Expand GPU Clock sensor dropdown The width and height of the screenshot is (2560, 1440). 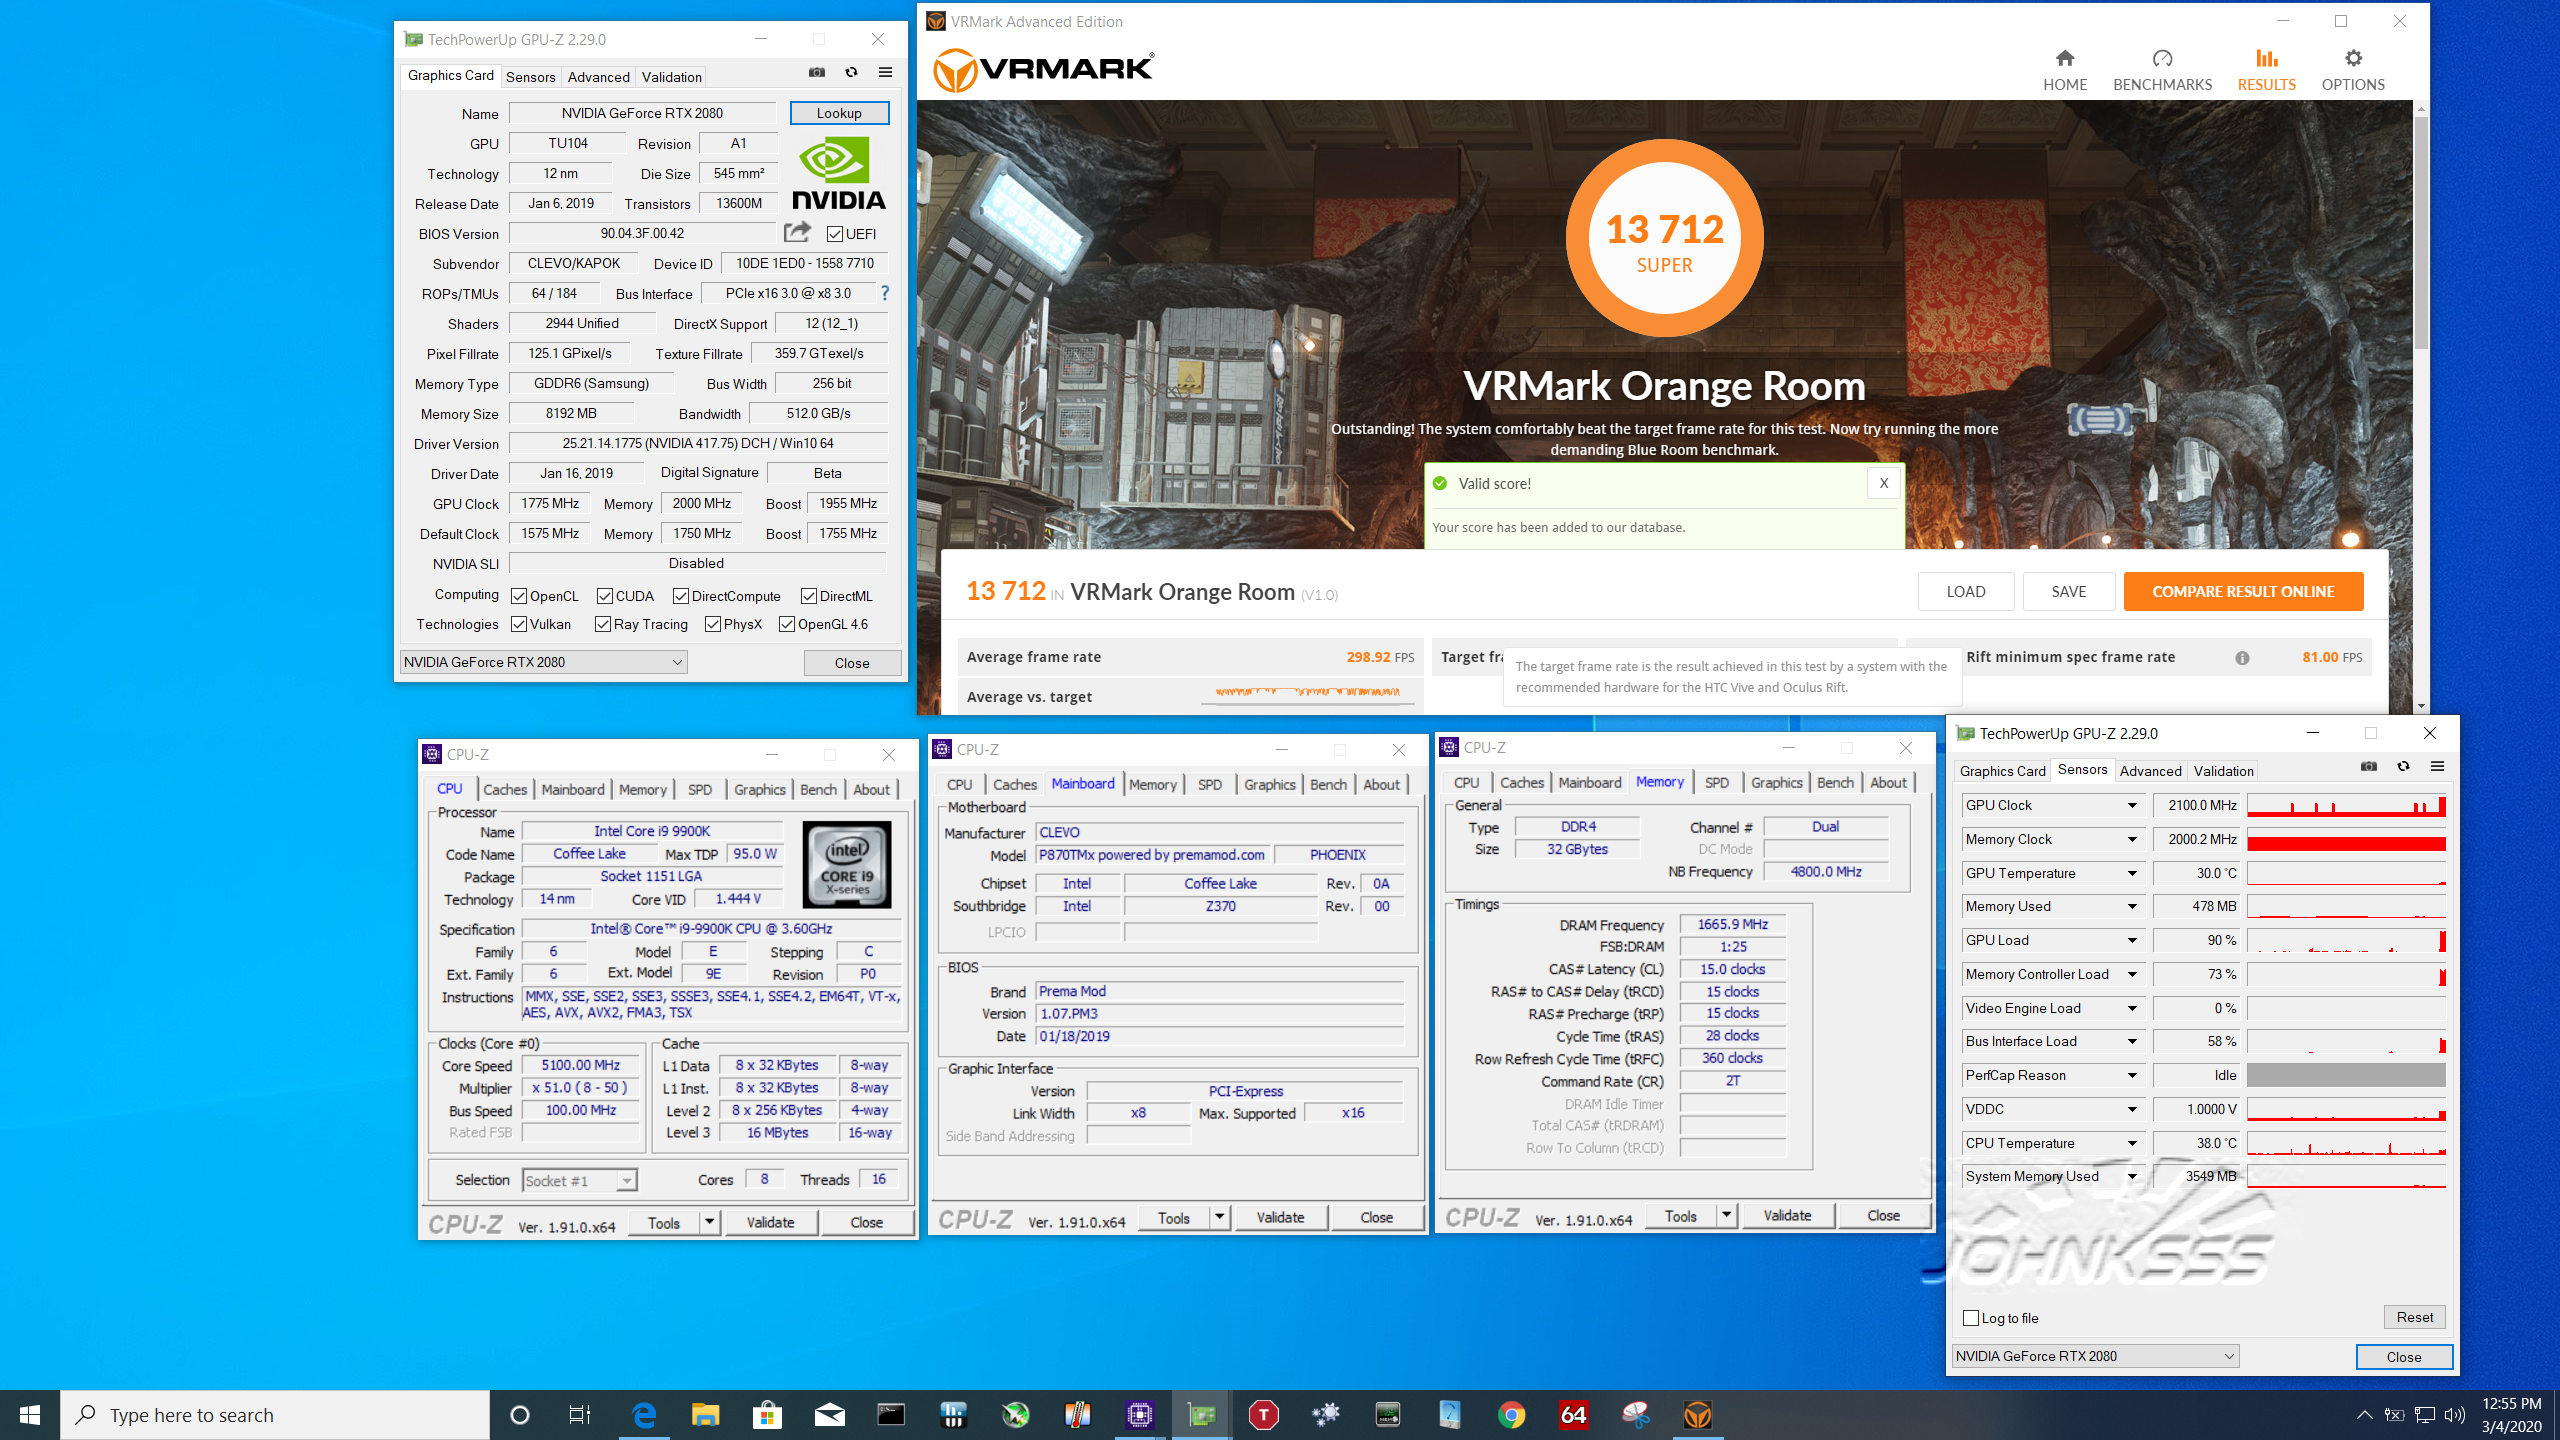(2132, 805)
